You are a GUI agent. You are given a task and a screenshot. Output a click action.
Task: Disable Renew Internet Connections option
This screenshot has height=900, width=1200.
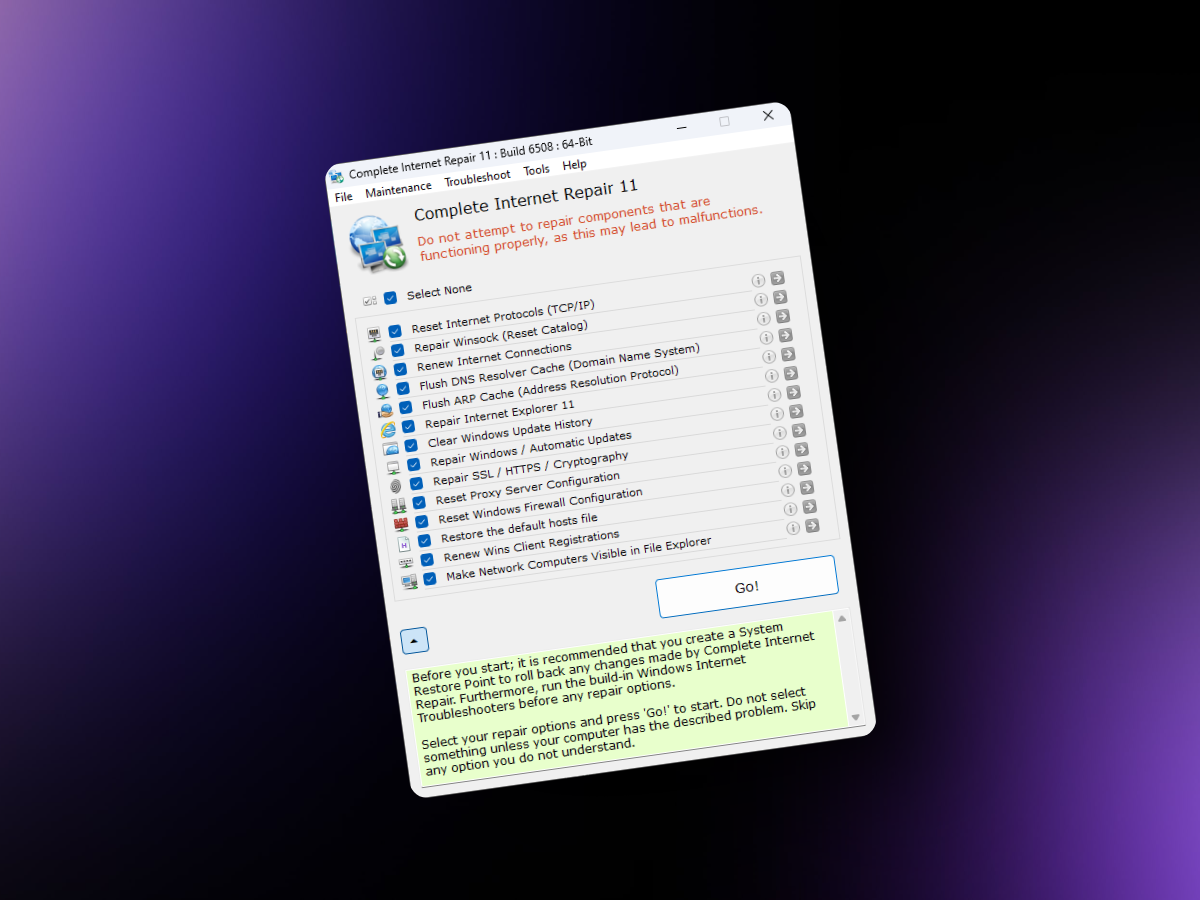pos(400,369)
